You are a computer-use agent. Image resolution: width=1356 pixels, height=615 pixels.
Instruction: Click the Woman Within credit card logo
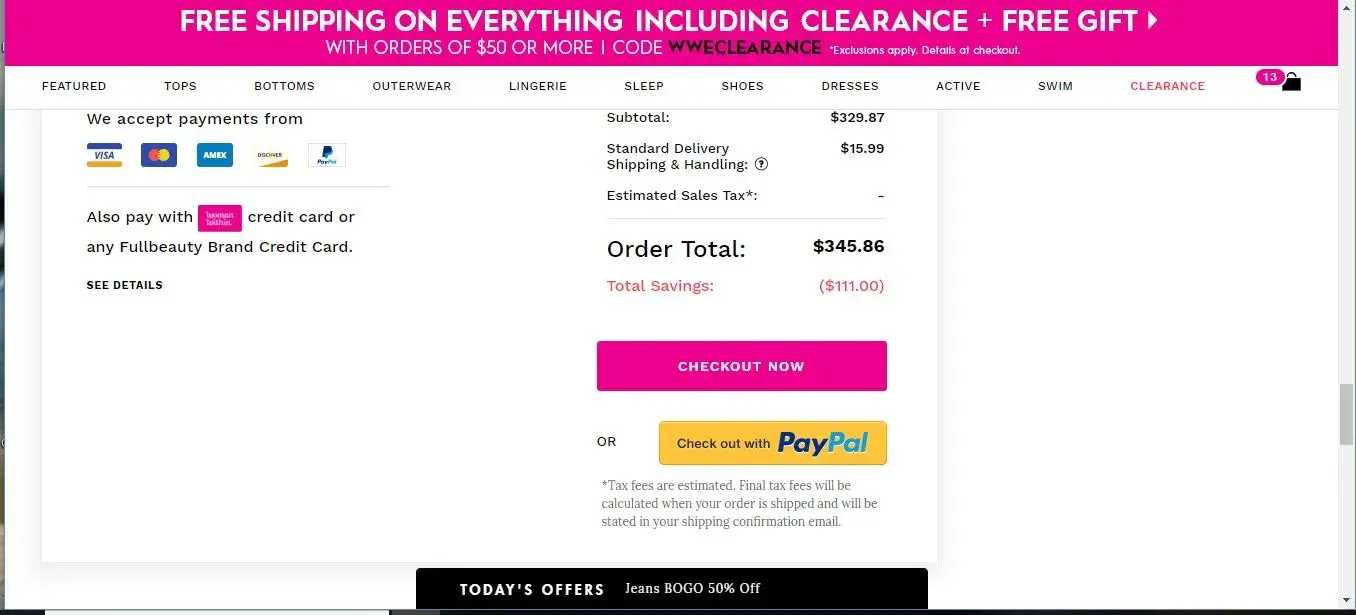tap(220, 217)
